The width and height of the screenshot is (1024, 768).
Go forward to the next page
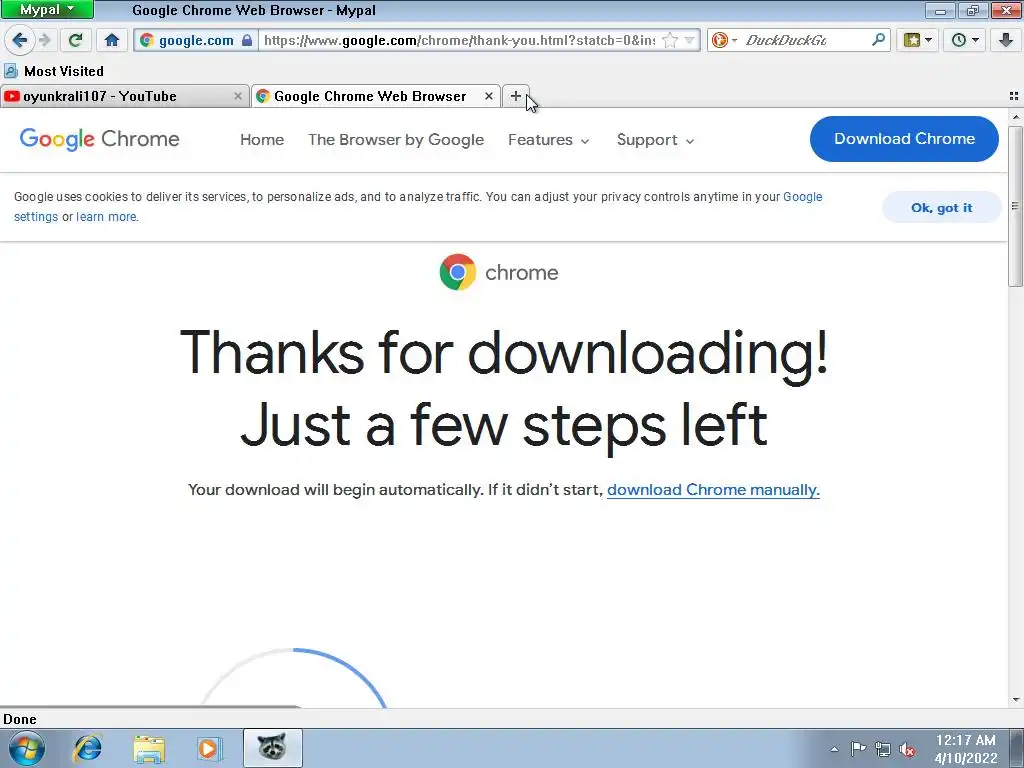45,40
